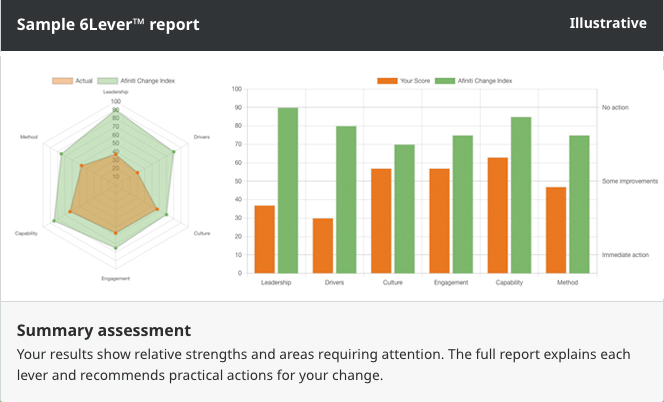
Task: Click 'Engagement' label under the radar chart
Action: [x=116, y=279]
